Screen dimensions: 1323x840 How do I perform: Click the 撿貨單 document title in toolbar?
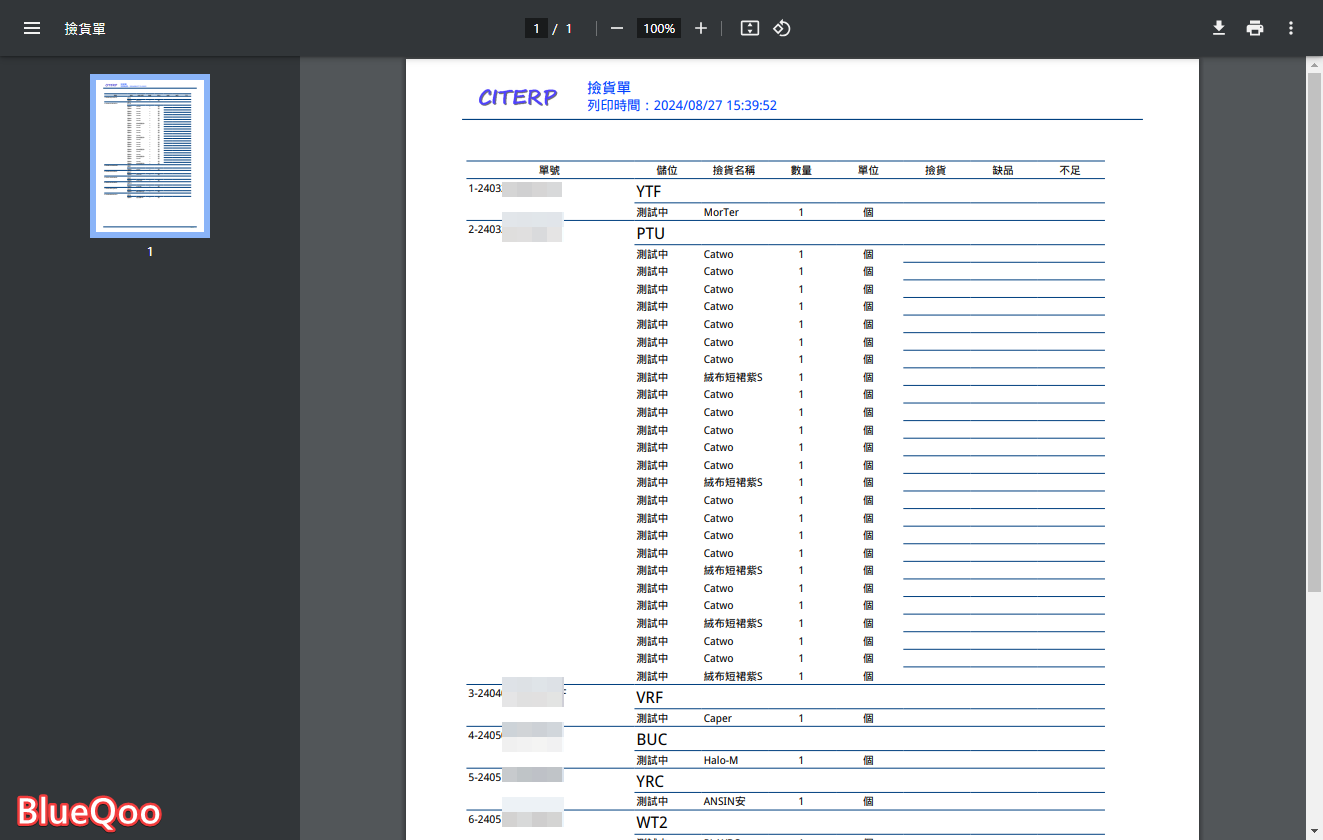click(x=85, y=28)
